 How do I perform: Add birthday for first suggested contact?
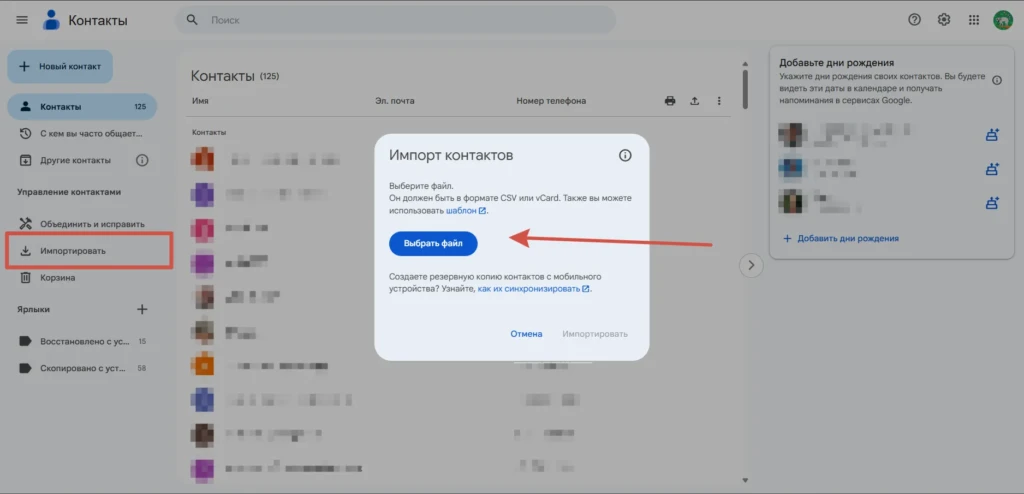click(992, 135)
